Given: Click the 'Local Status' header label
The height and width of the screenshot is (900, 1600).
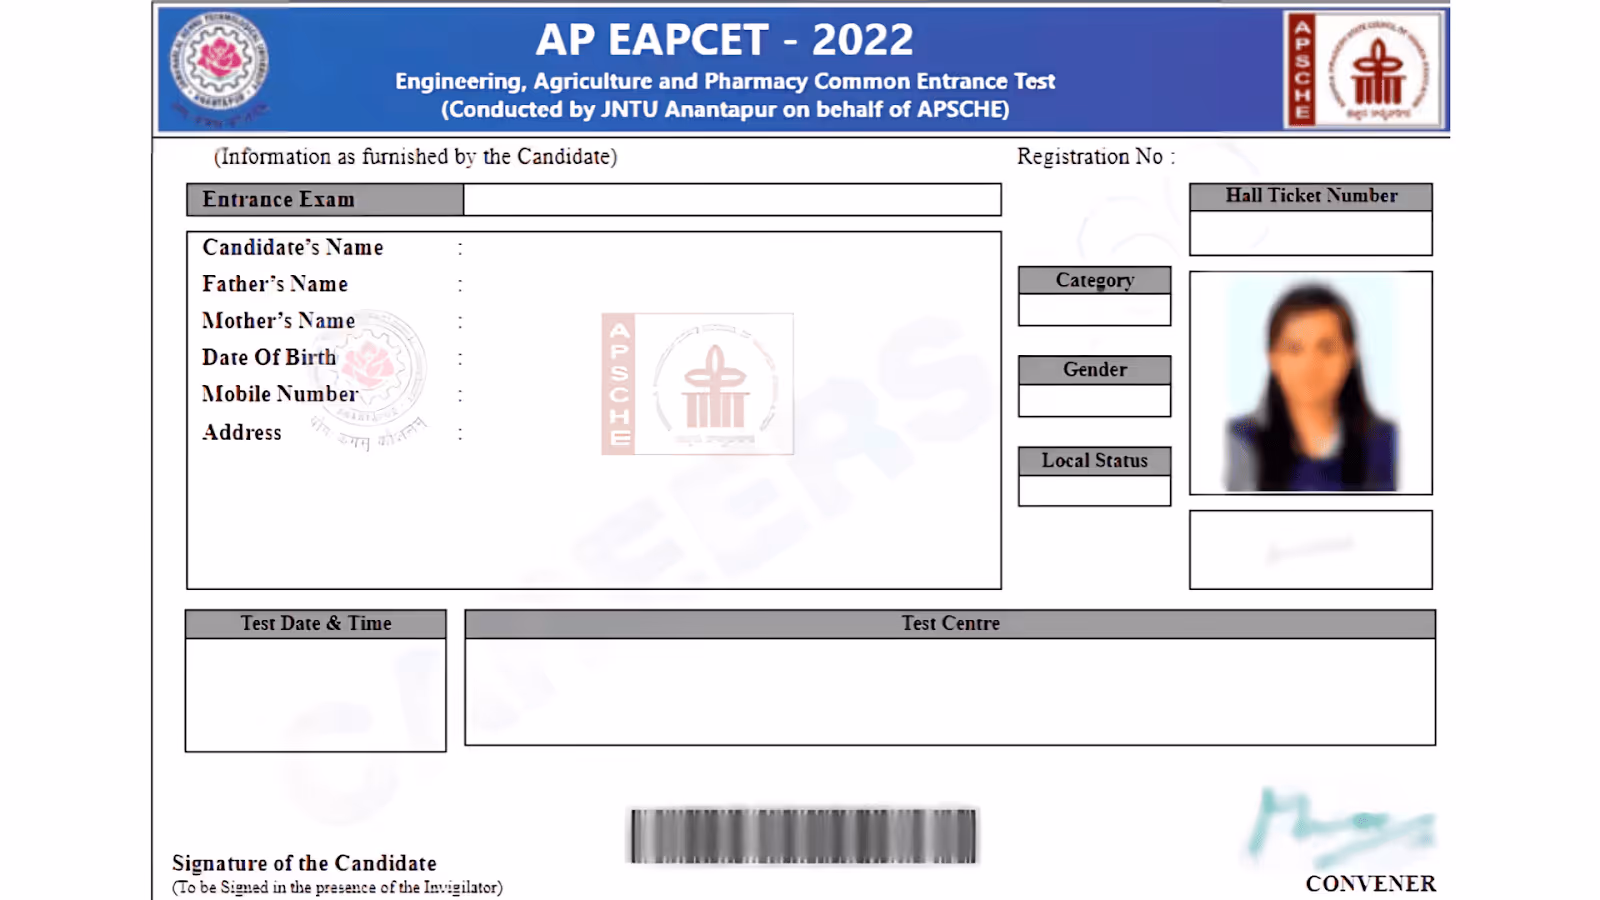Looking at the screenshot, I should point(1095,460).
